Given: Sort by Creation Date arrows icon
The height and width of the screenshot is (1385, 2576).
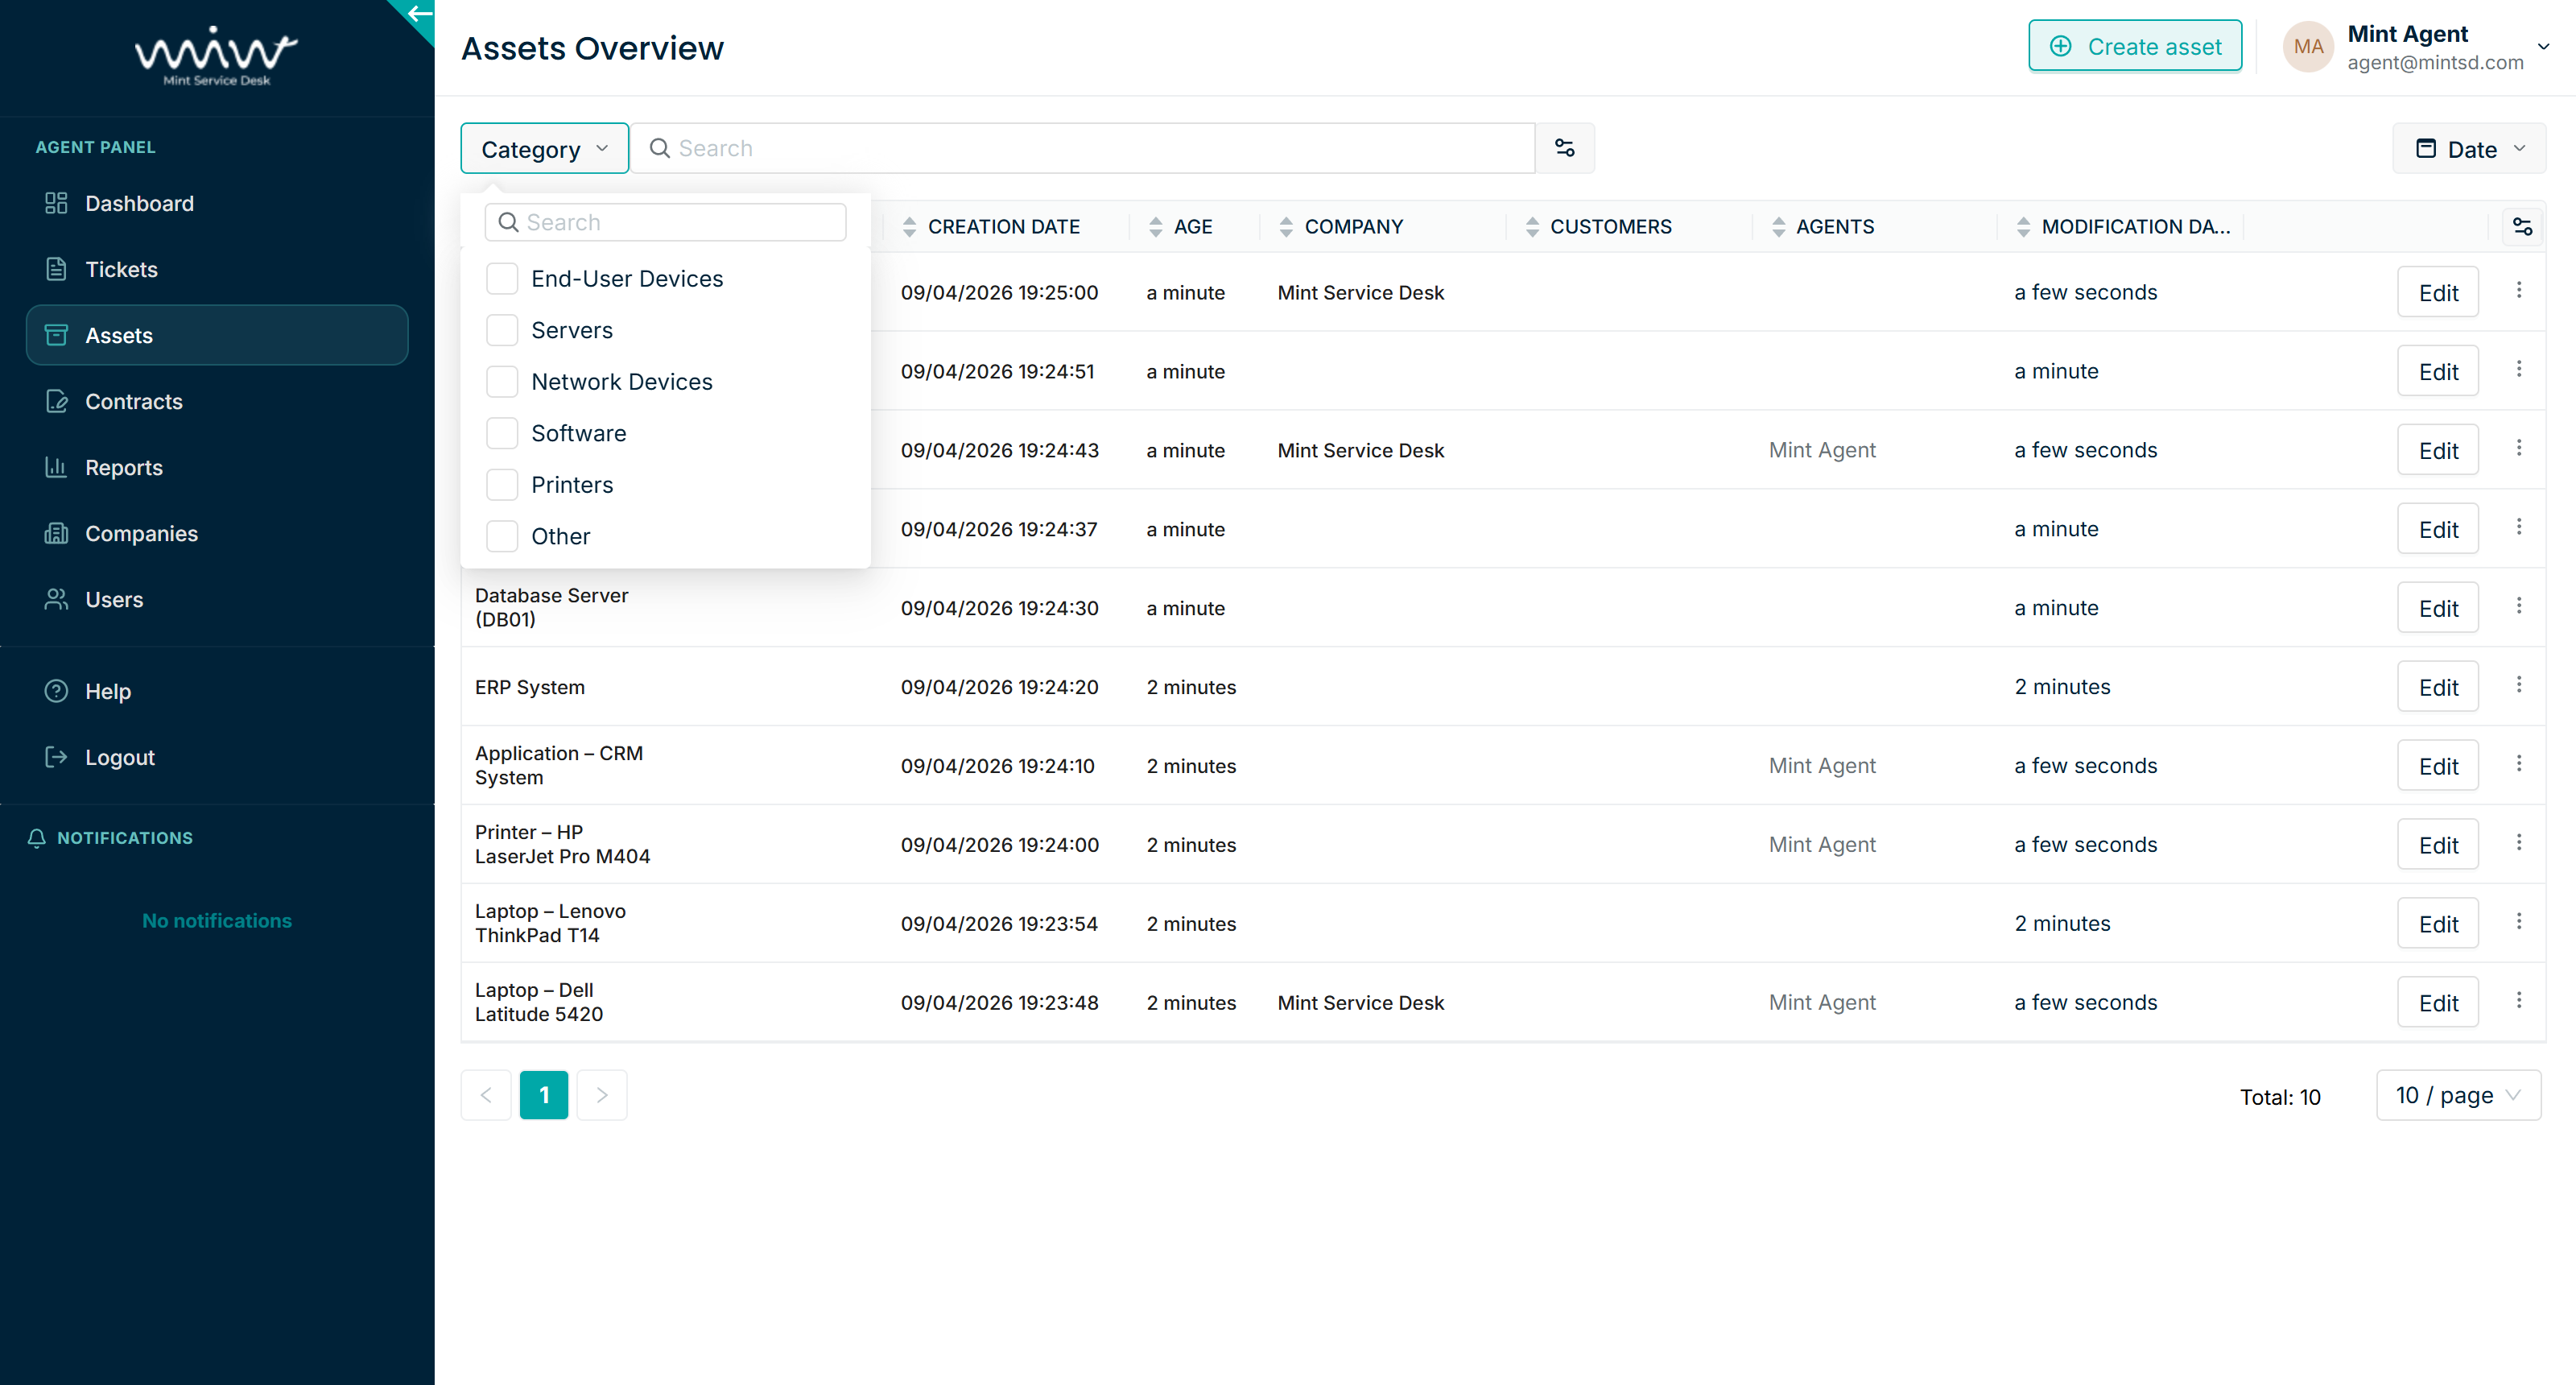Looking at the screenshot, I should point(908,227).
